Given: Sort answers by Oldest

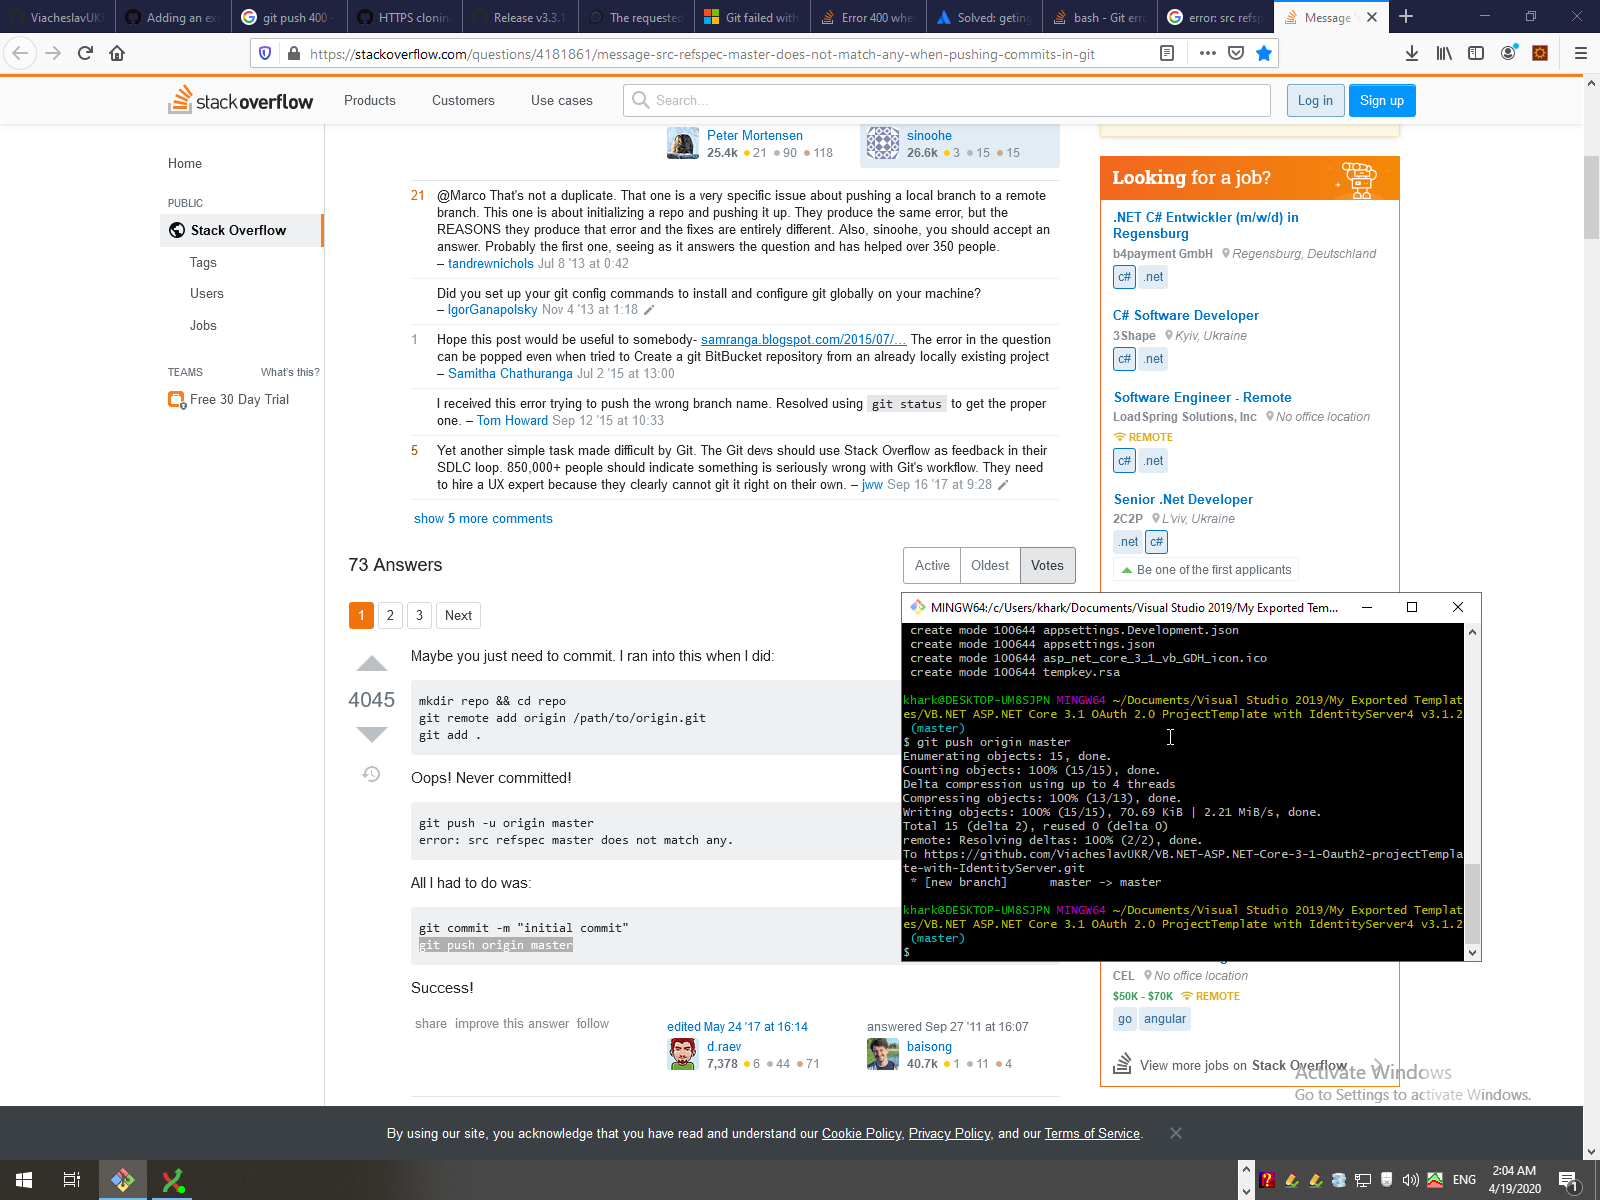Looking at the screenshot, I should (990, 565).
